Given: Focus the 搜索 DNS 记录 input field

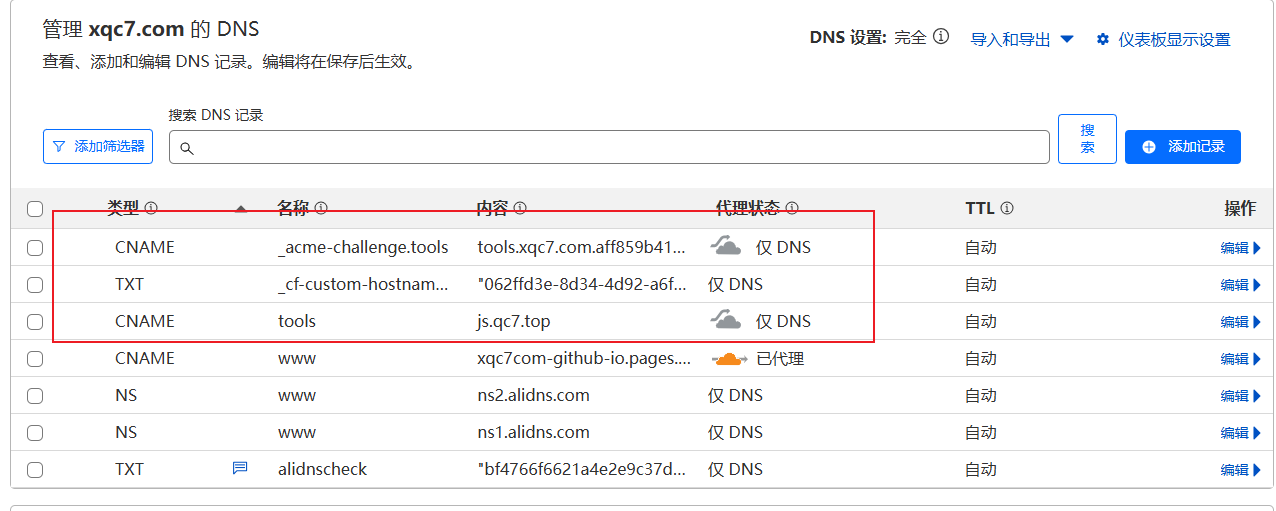Looking at the screenshot, I should pyautogui.click(x=610, y=147).
